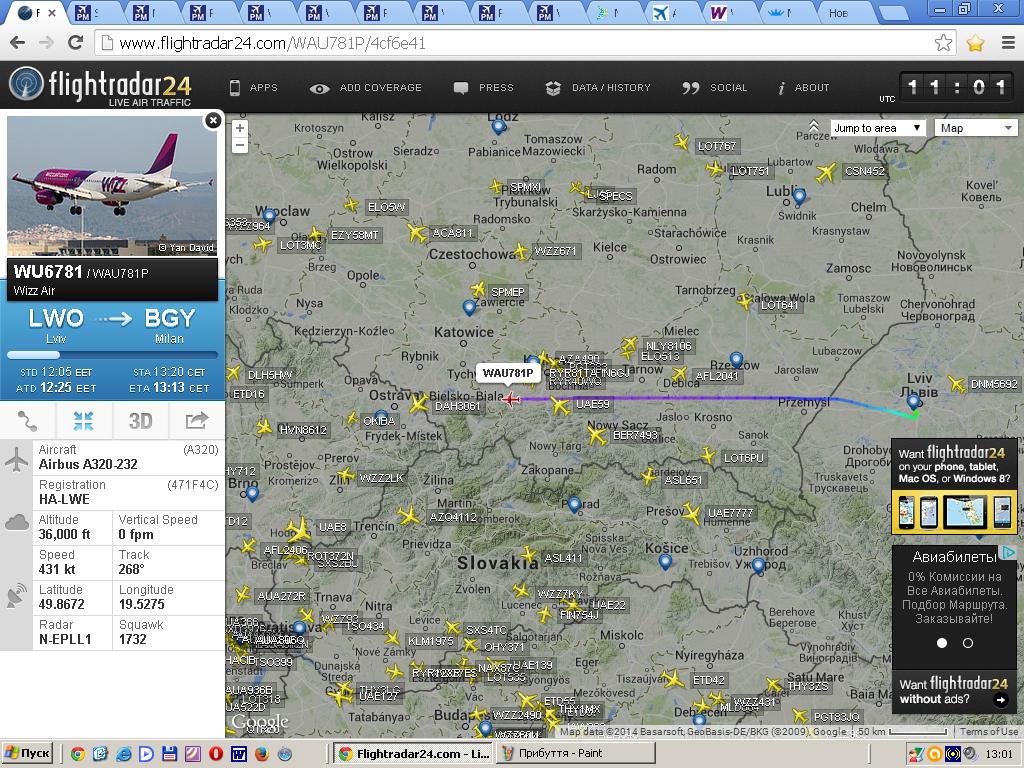Image resolution: width=1024 pixels, height=768 pixels.
Task: Click the red WAU781P plane icon
Action: (x=512, y=400)
